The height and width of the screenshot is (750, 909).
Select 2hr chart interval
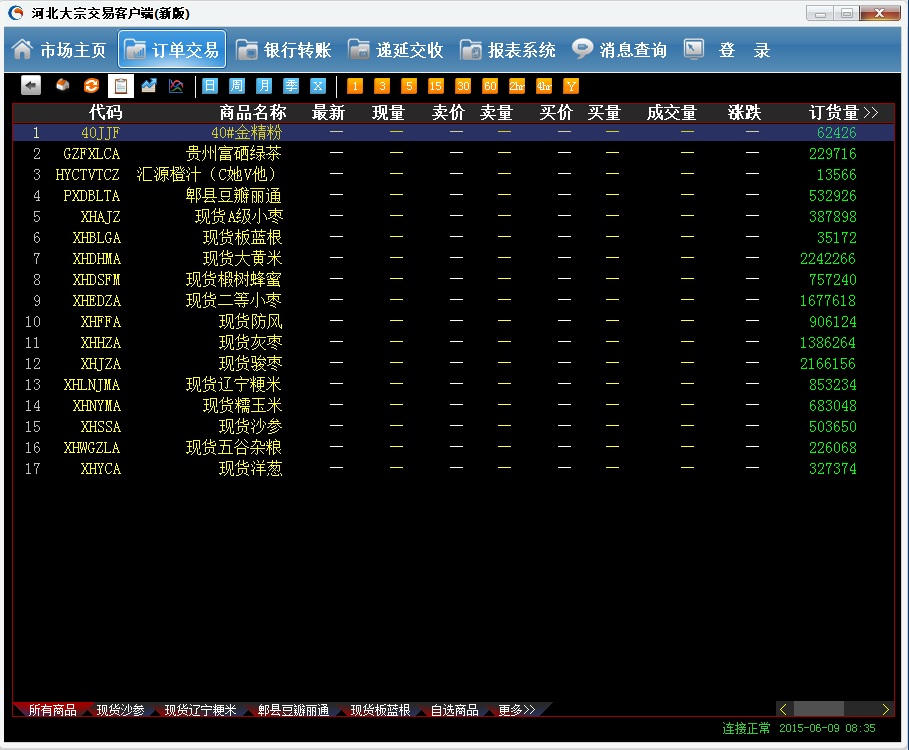pyautogui.click(x=517, y=86)
